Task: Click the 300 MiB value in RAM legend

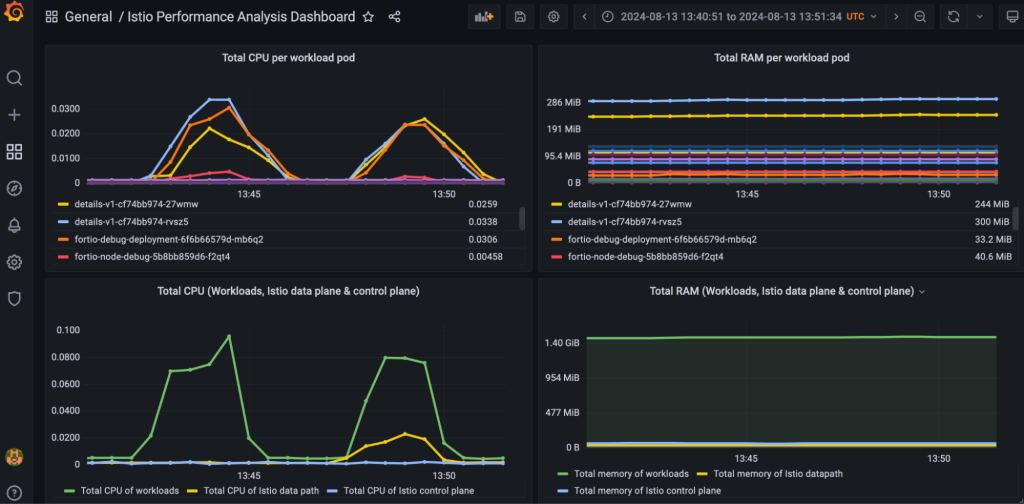Action: point(993,222)
